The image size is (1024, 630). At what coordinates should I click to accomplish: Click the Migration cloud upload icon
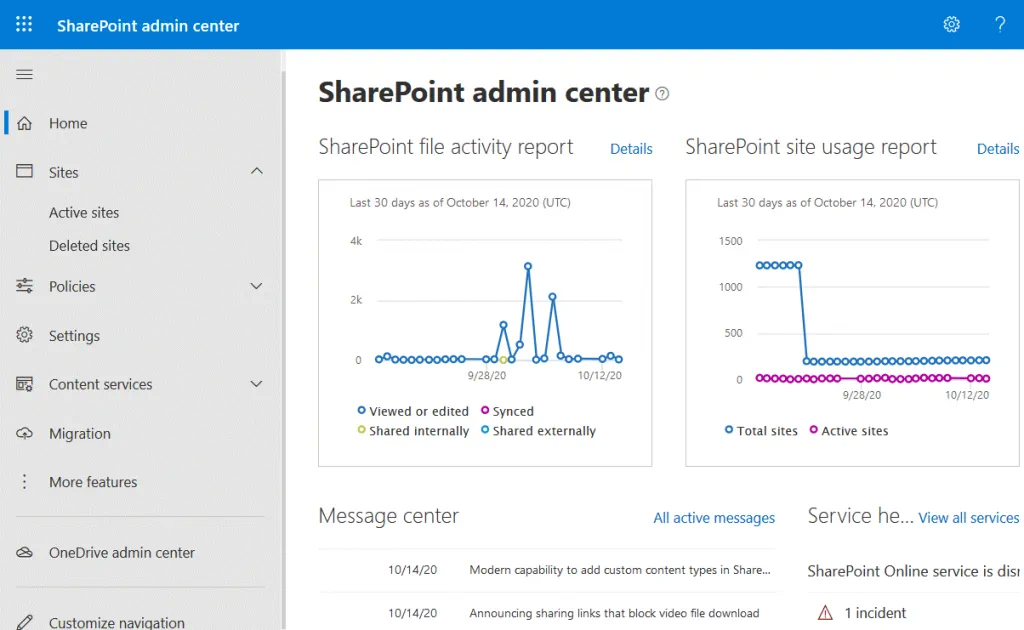(26, 433)
